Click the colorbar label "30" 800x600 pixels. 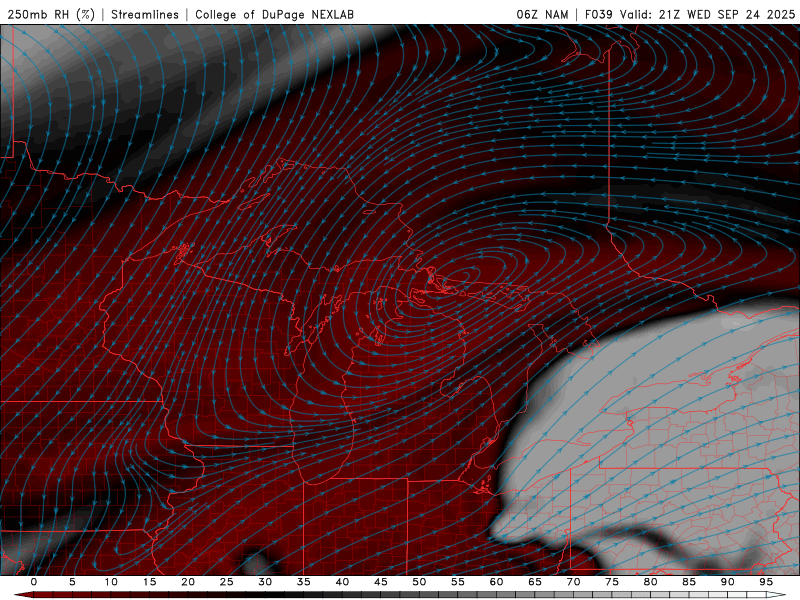click(x=265, y=582)
